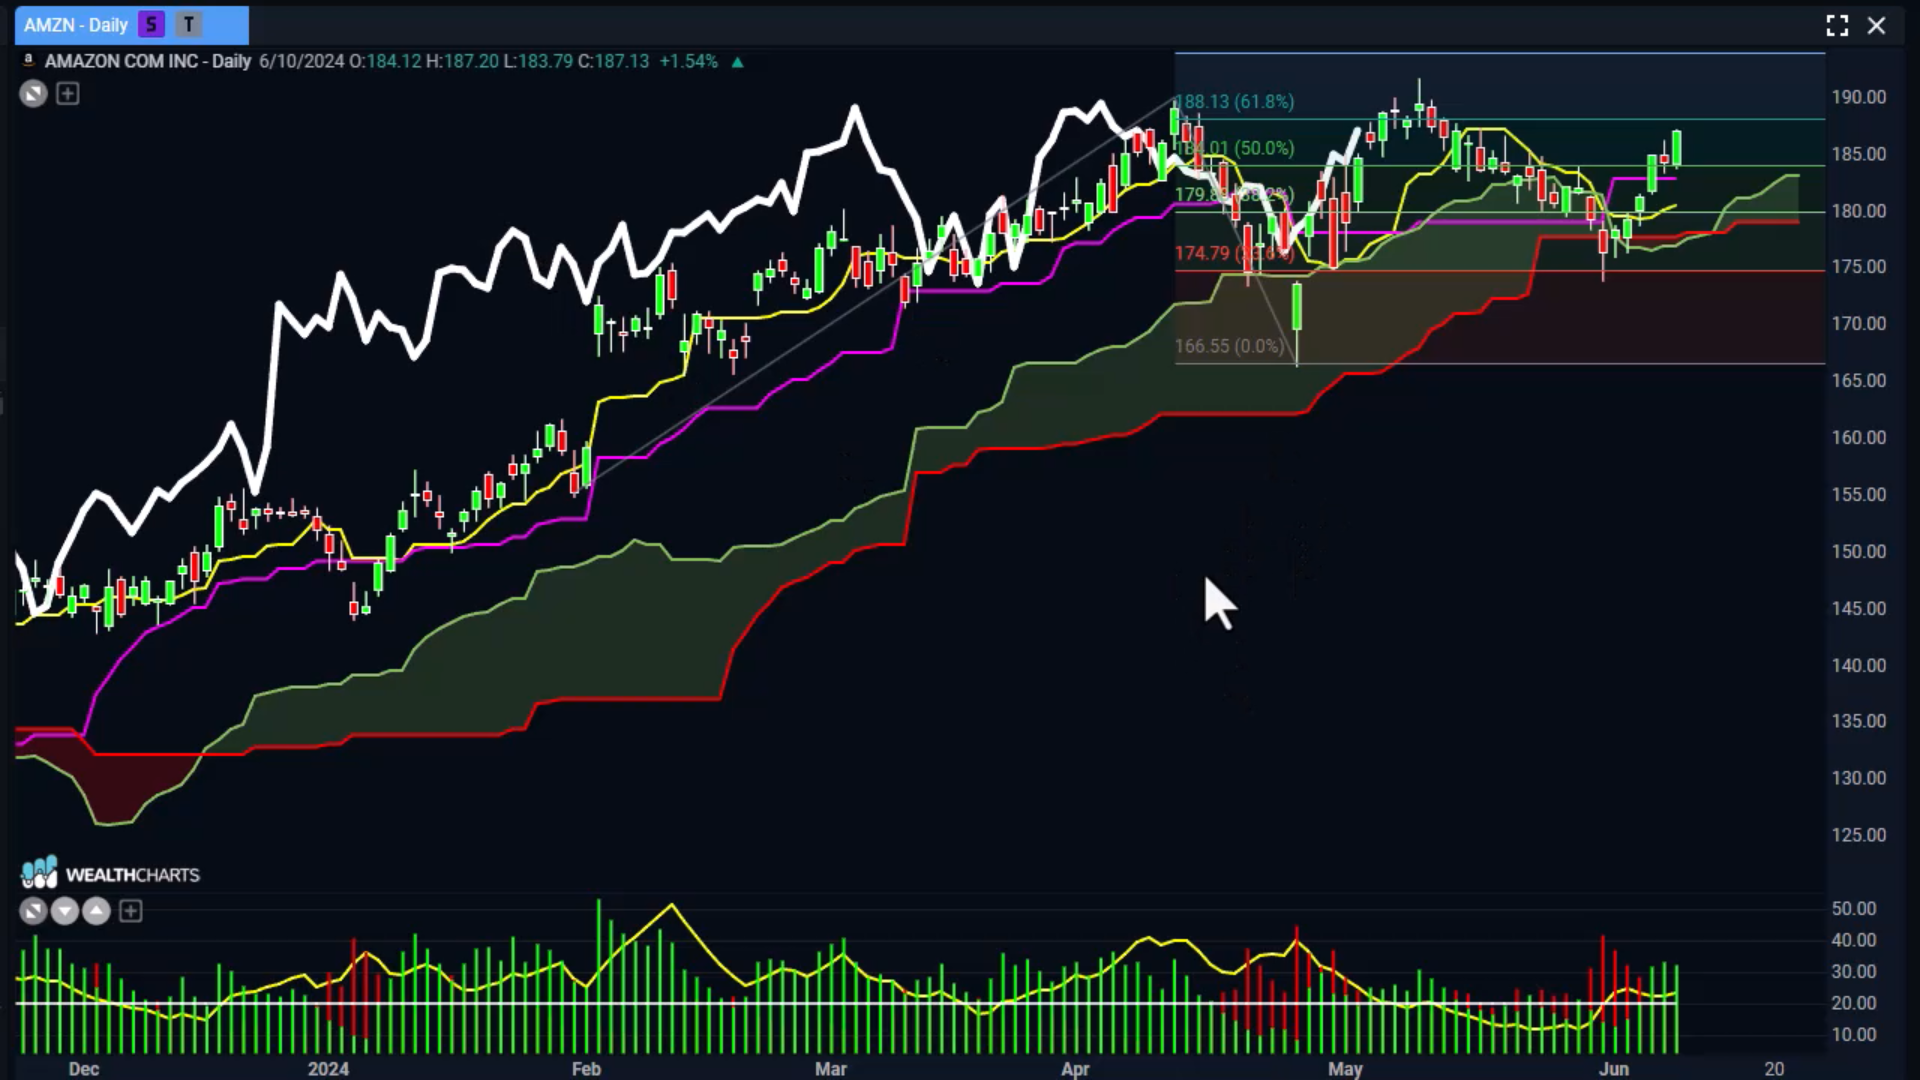Maximize the volume pane with round arrow icon
Screen dimensions: 1920x1080
pyautogui.click(x=33, y=911)
